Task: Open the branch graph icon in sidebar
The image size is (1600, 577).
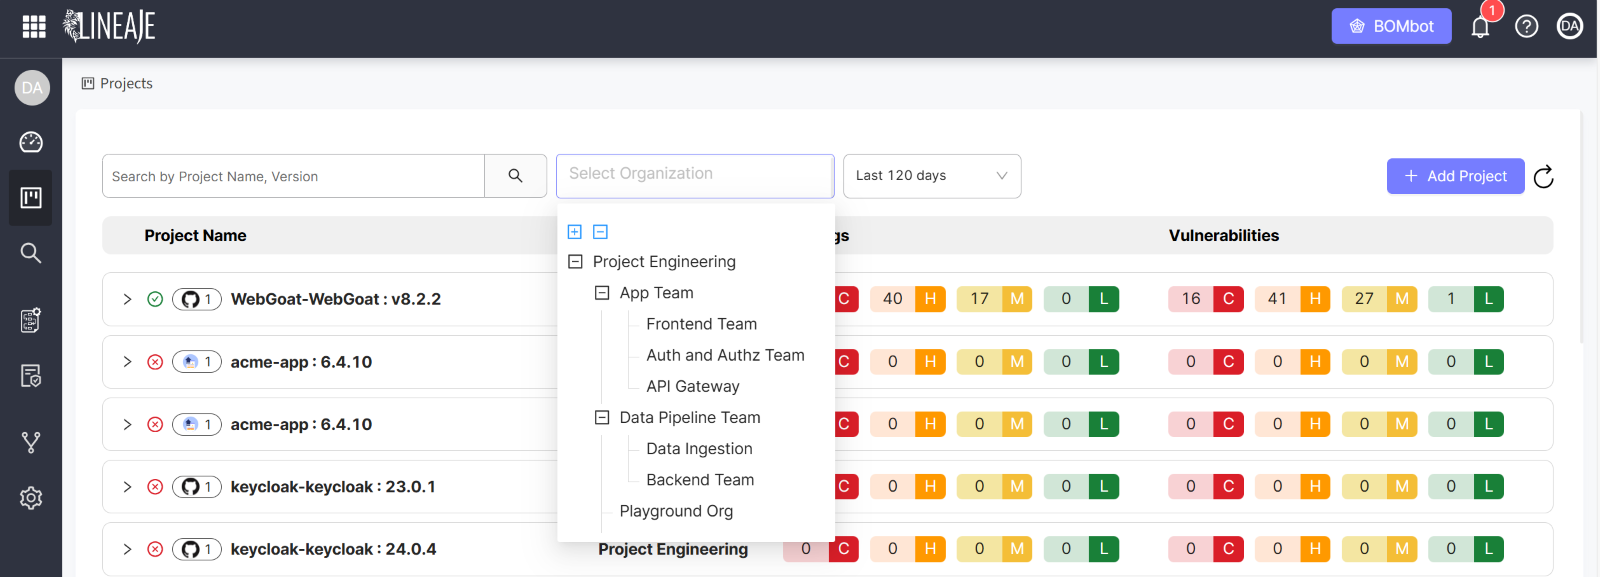Action: (31, 442)
